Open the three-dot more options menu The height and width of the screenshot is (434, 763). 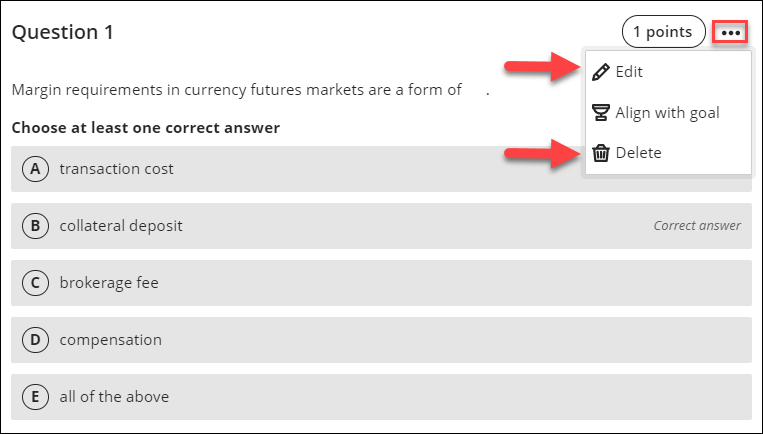click(x=731, y=32)
